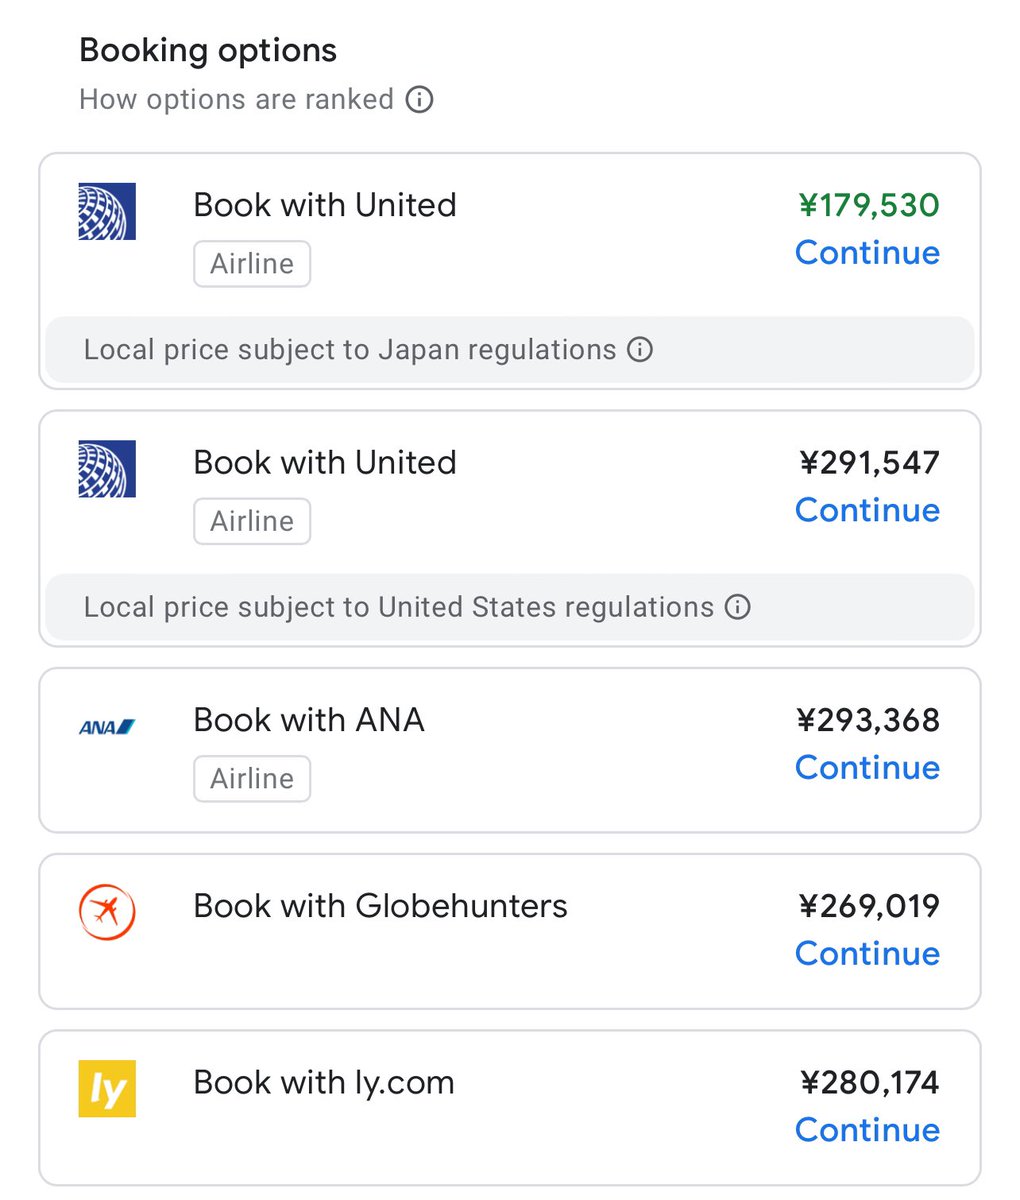Select the green ¥179,530 price
This screenshot has width=1020, height=1200.
pos(869,205)
